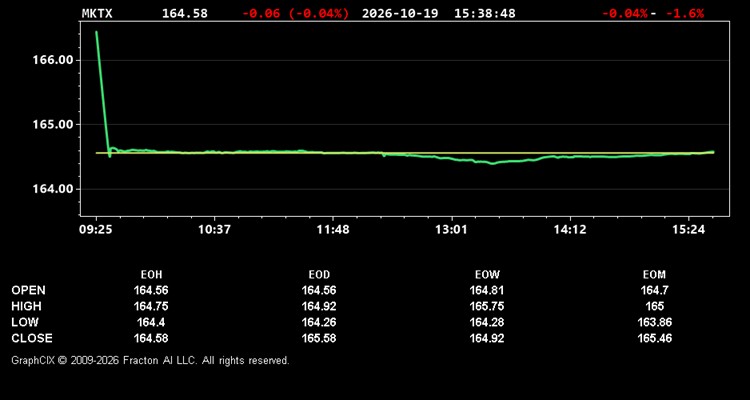Select the HIGH row label
This screenshot has height=400, width=750.
coord(26,306)
